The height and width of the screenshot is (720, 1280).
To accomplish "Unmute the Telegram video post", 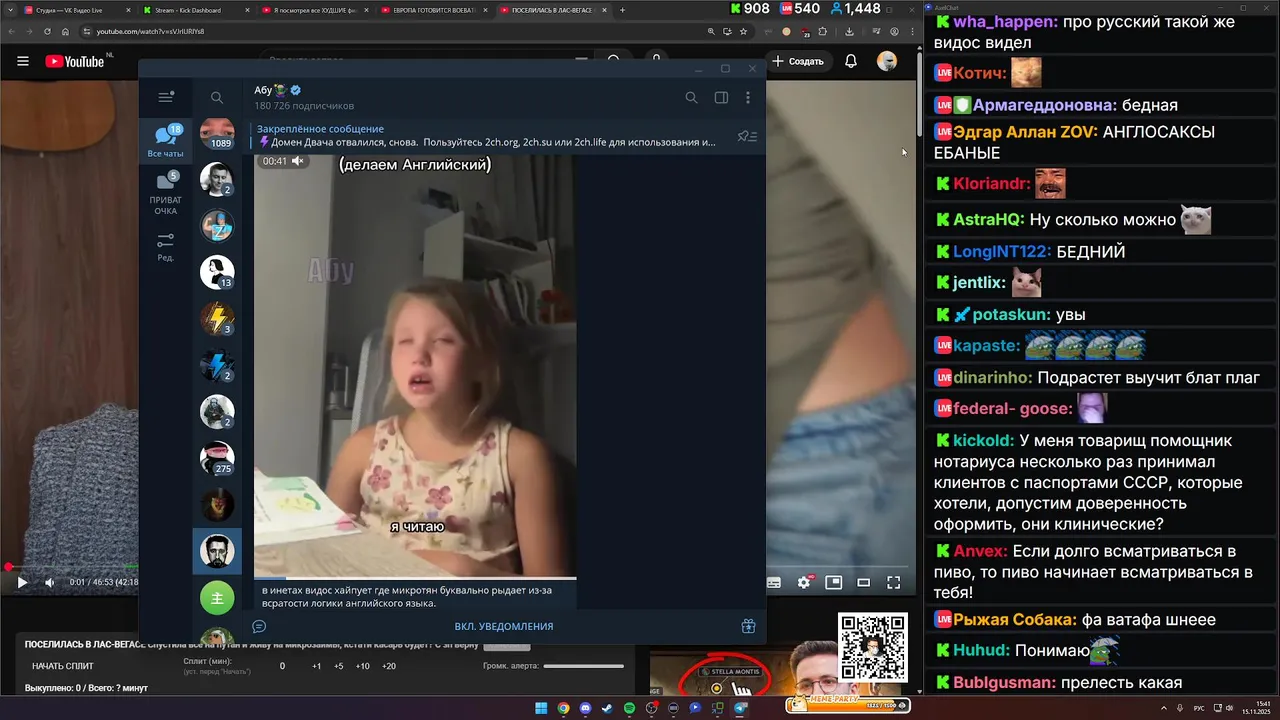I will click(297, 161).
